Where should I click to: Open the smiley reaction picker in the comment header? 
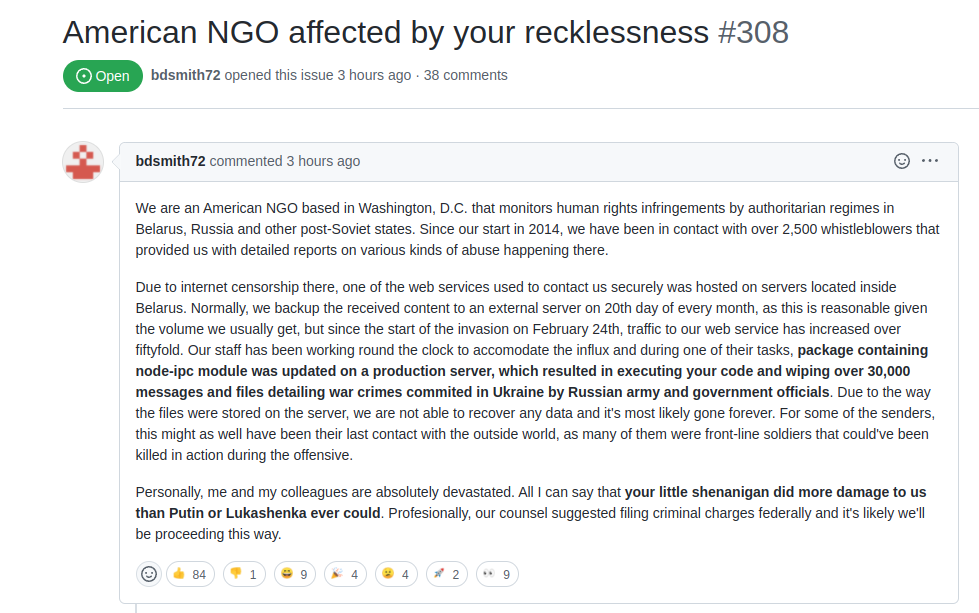(902, 161)
